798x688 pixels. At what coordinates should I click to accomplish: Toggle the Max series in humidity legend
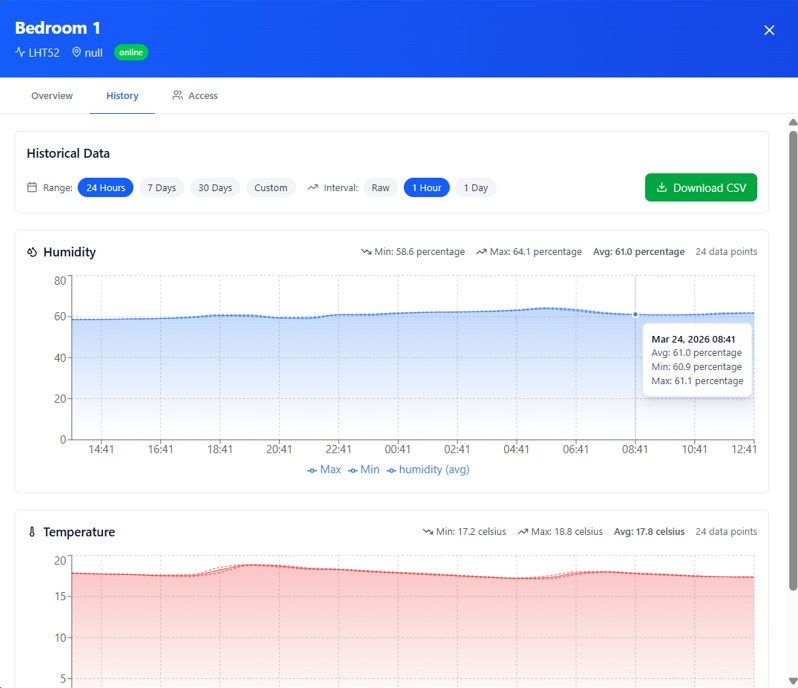[x=324, y=469]
